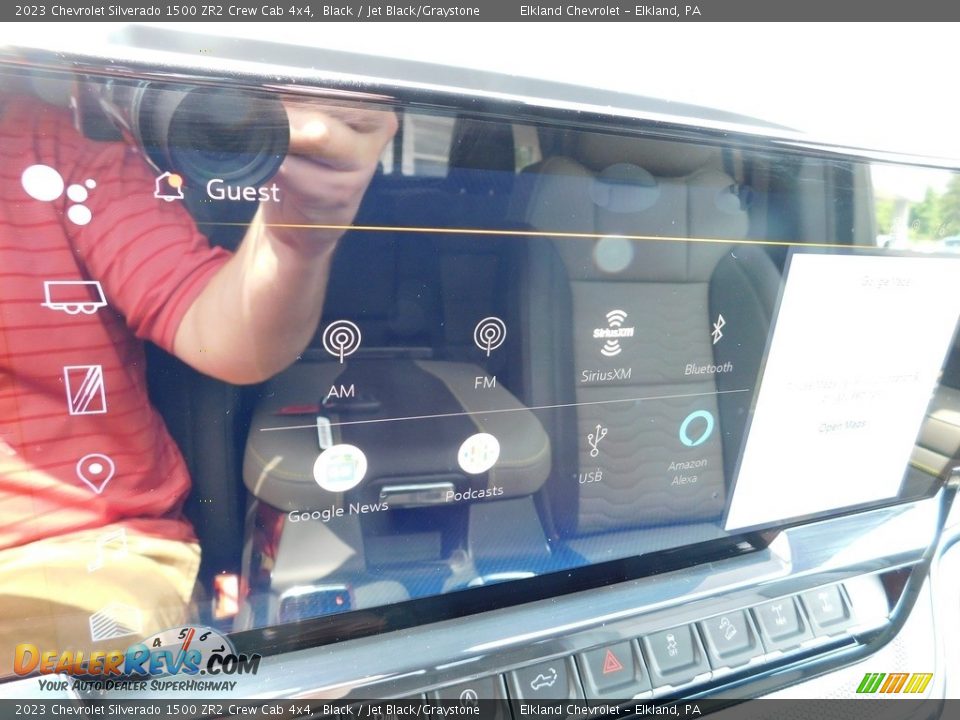
Task: Select the USB media source
Action: pyautogui.click(x=593, y=454)
